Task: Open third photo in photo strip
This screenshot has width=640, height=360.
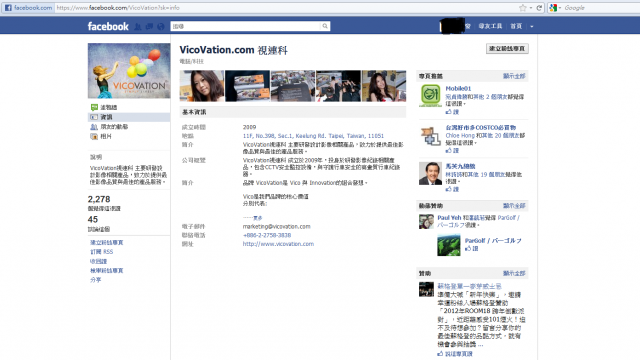Action: [x=293, y=86]
